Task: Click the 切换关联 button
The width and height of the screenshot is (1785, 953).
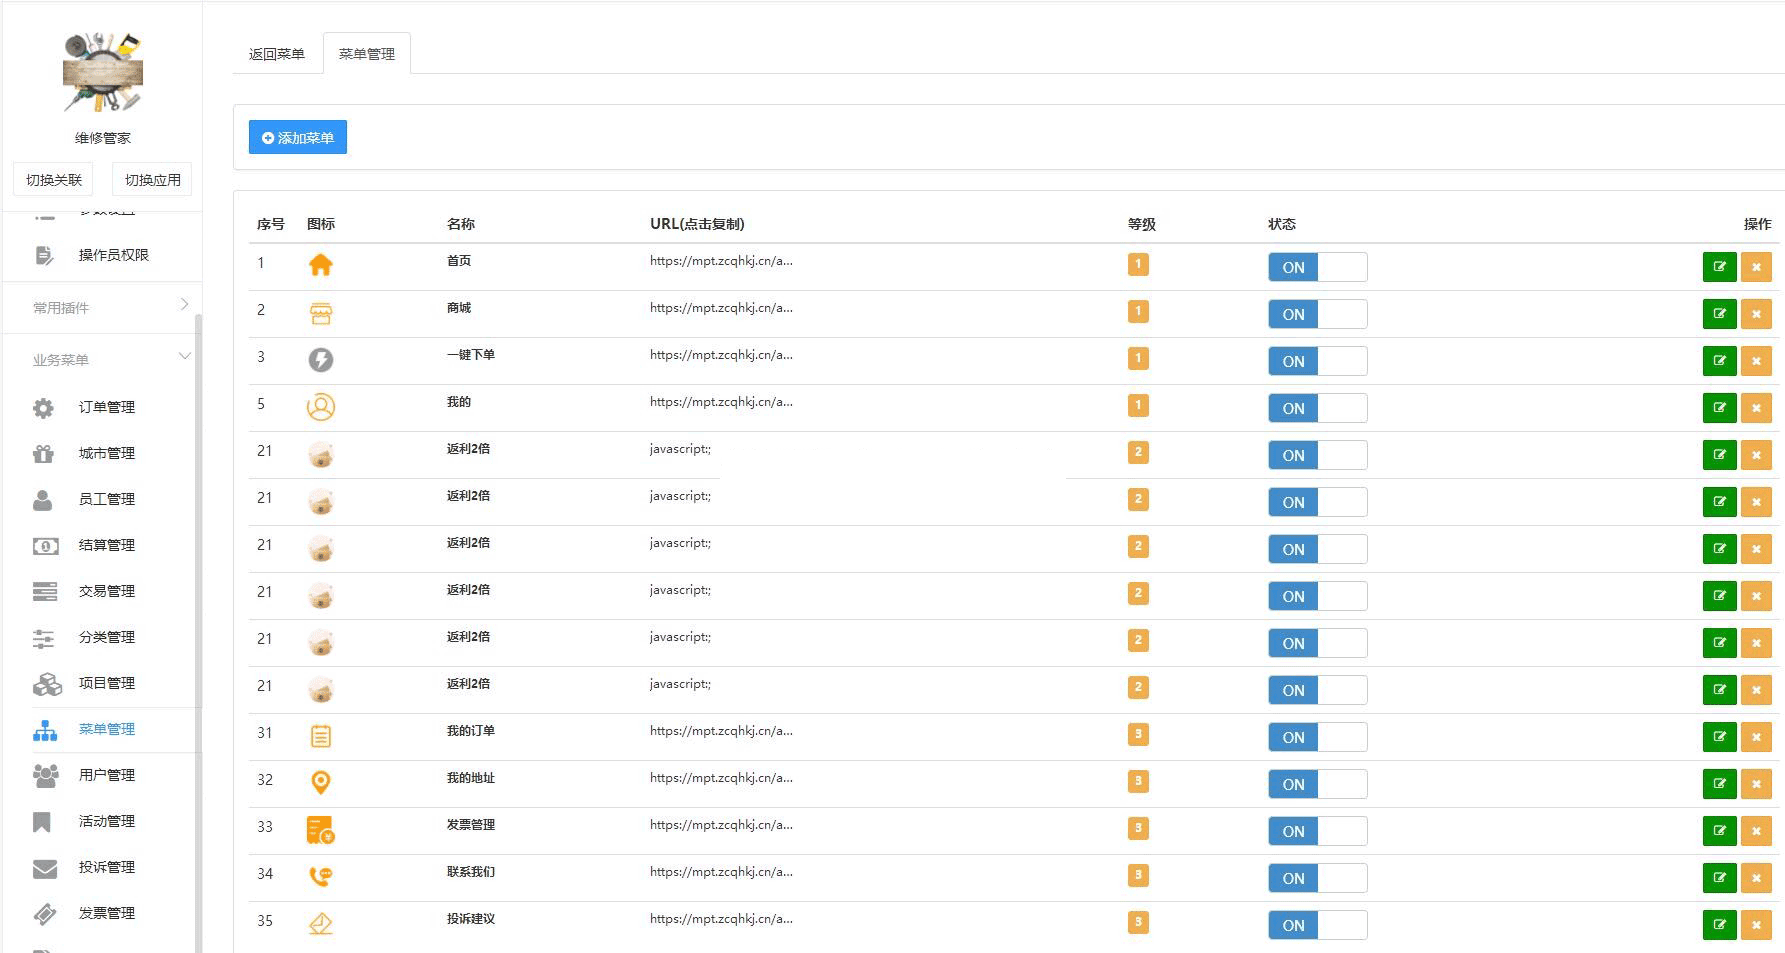Action: pos(54,180)
